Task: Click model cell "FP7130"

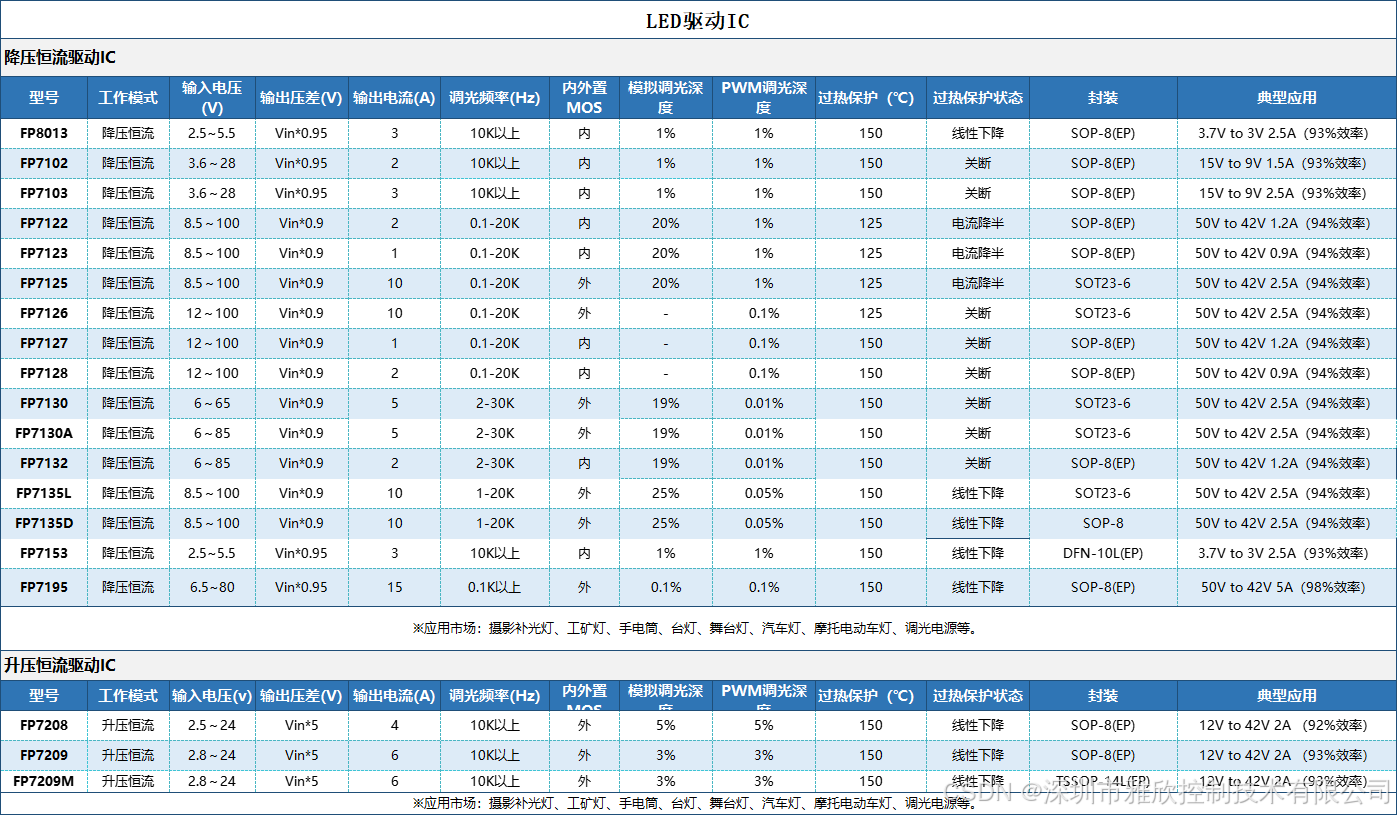Action: click(44, 403)
